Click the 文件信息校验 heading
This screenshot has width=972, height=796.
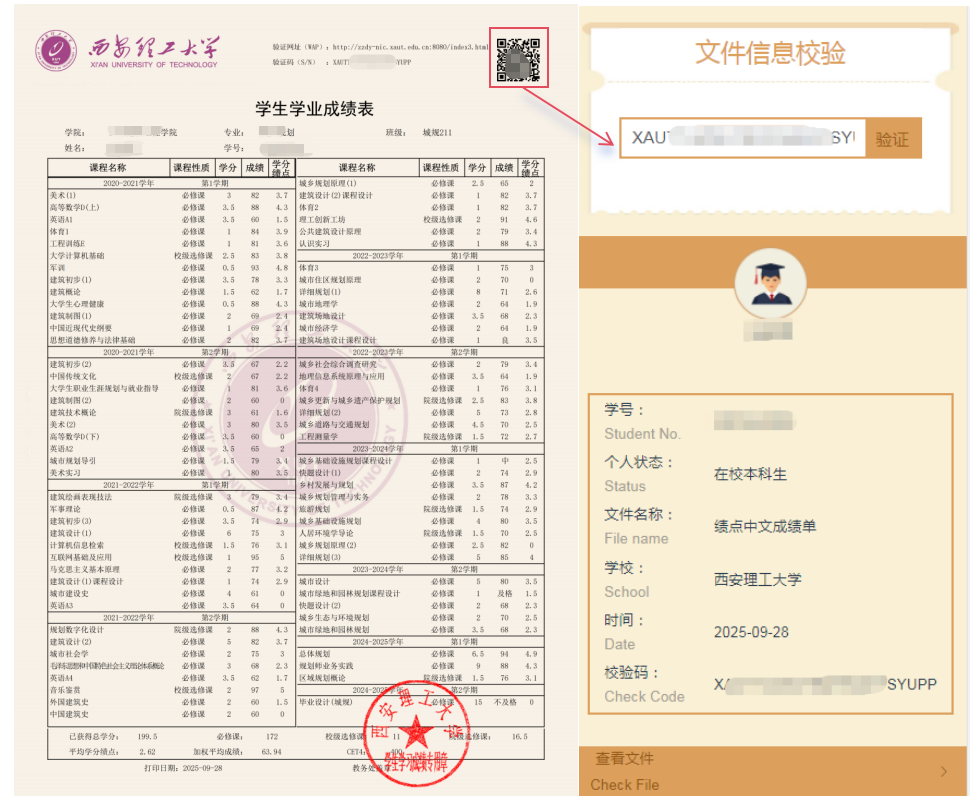770,52
